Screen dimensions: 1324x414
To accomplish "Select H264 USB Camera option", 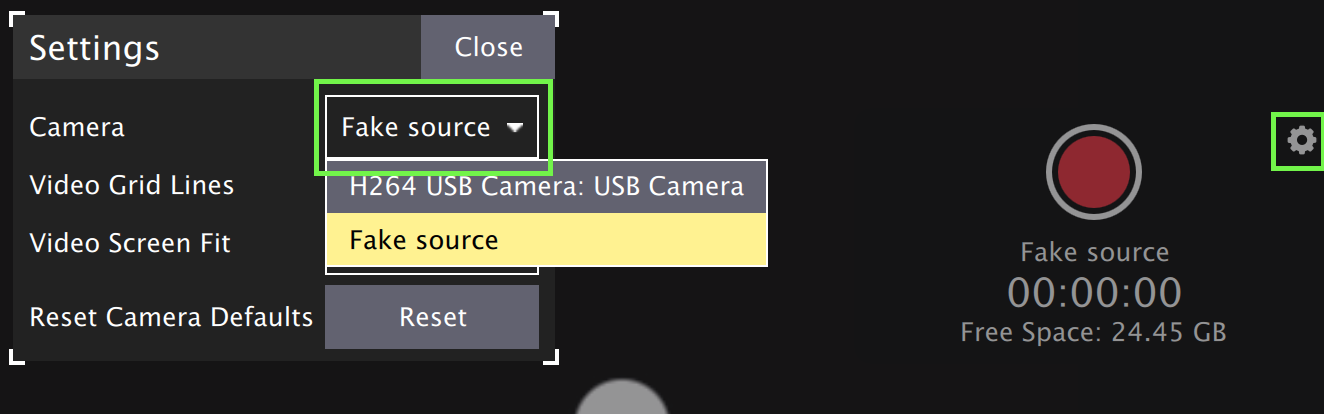I will [546, 186].
